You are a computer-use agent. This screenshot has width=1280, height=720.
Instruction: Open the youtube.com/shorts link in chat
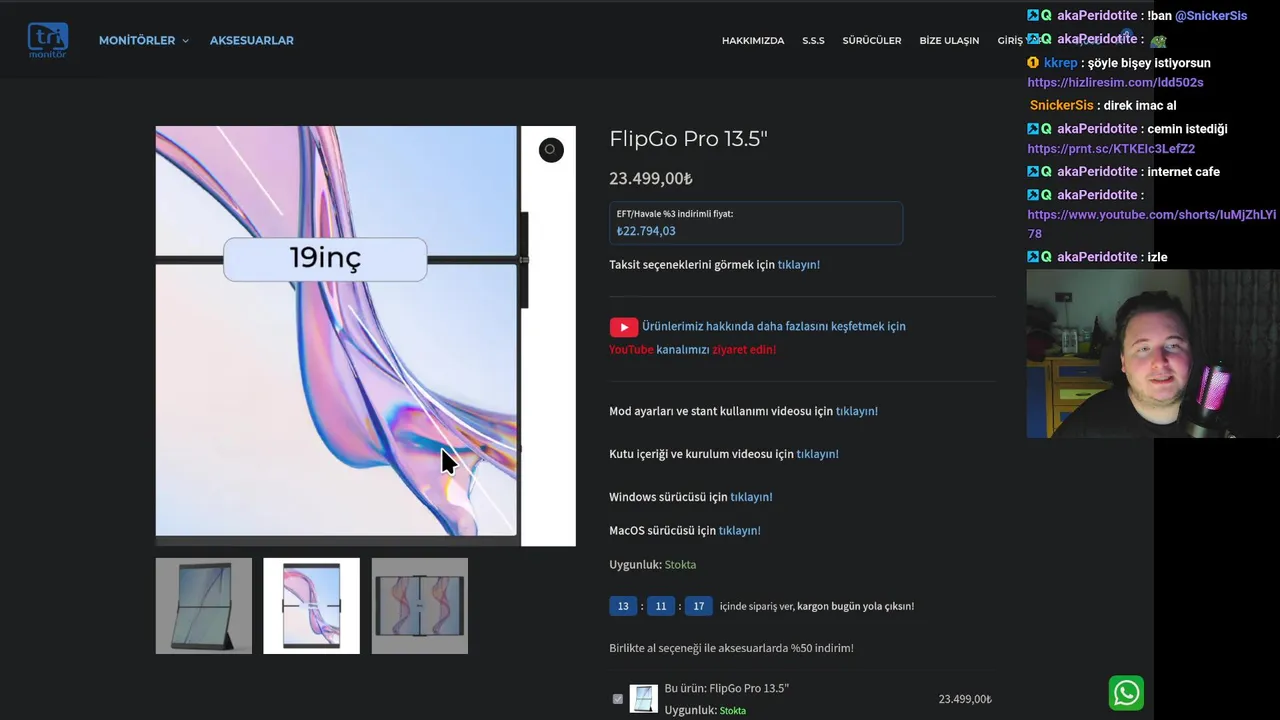(1152, 224)
